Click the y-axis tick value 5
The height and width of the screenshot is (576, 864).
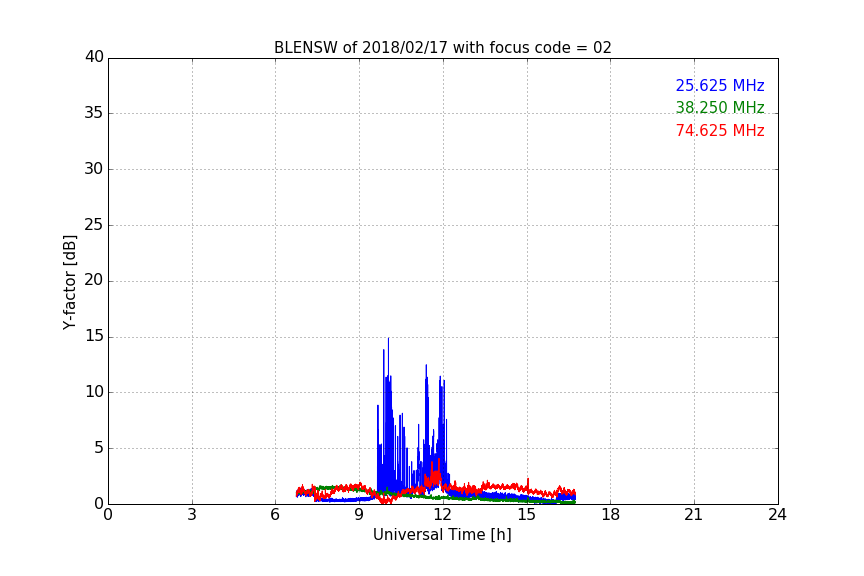click(x=99, y=448)
